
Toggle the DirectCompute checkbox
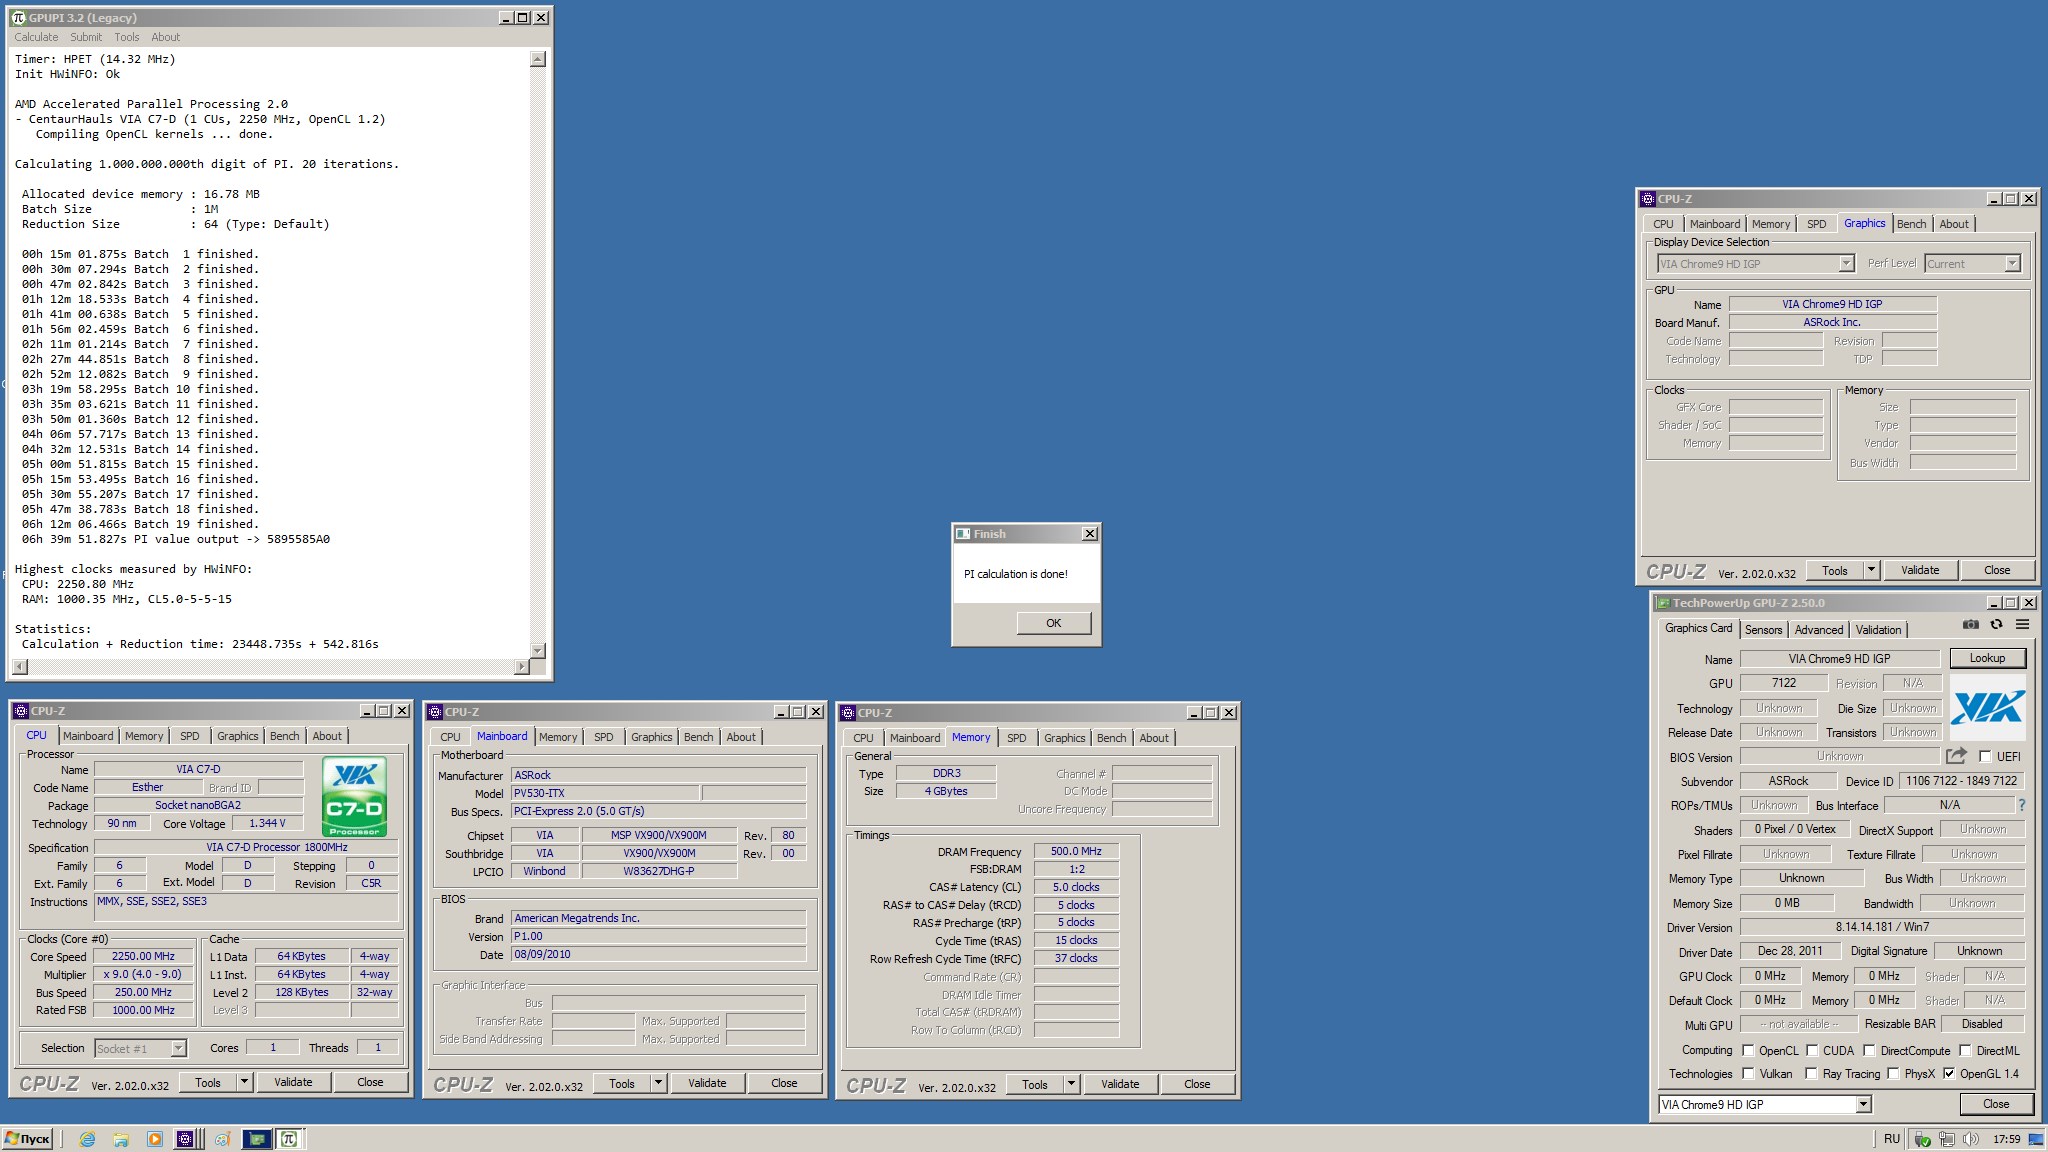[1869, 1051]
